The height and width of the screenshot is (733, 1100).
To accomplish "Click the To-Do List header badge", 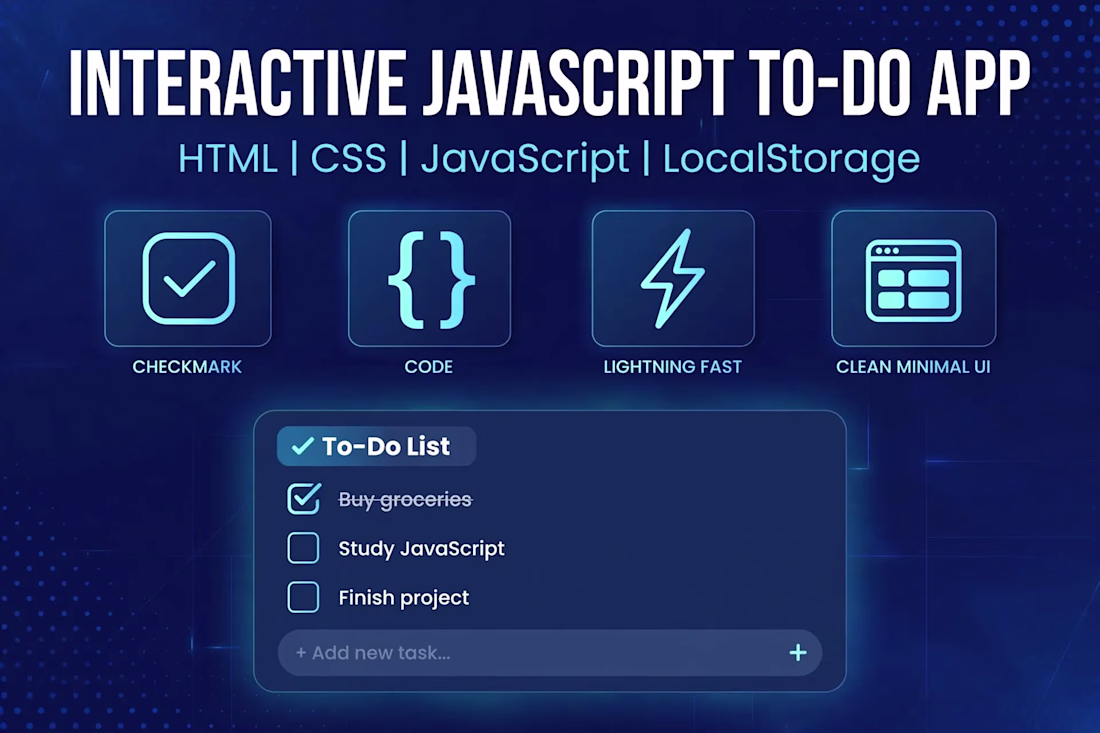I will (377, 446).
